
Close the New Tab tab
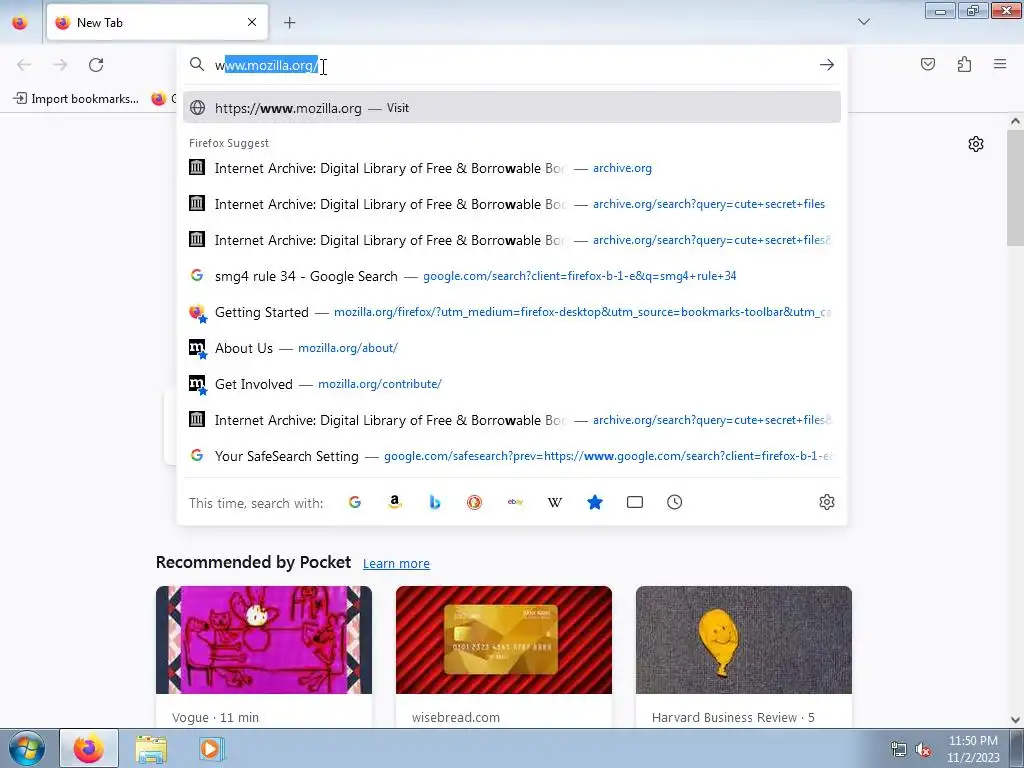click(252, 22)
